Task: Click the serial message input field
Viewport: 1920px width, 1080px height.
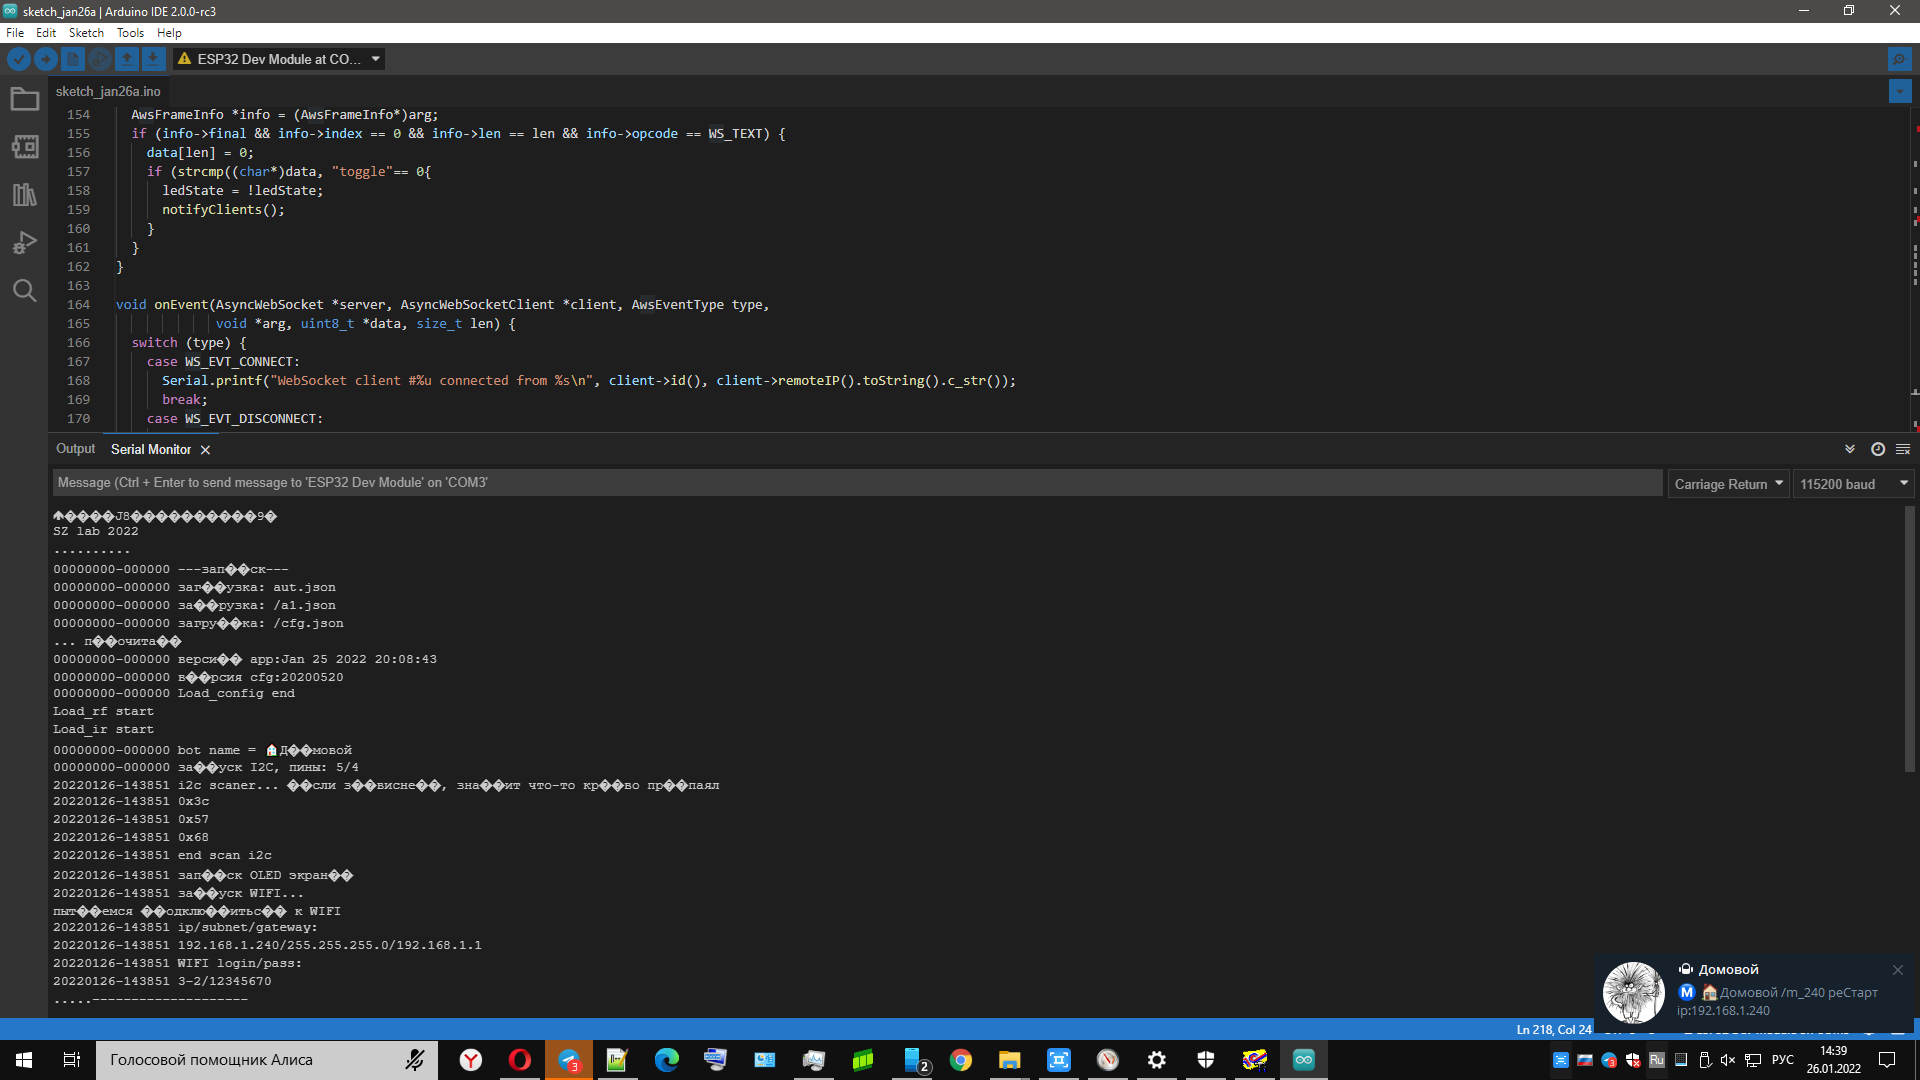Action: point(857,483)
